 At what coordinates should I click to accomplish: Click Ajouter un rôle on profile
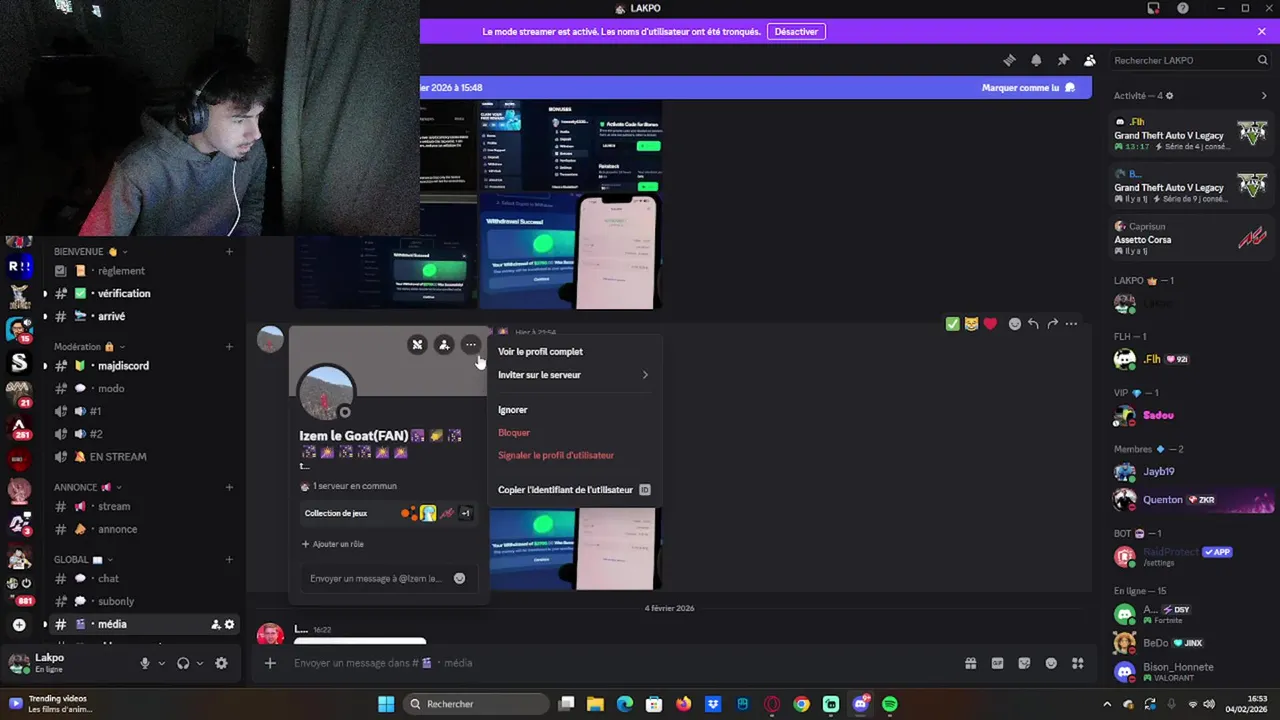pos(332,544)
